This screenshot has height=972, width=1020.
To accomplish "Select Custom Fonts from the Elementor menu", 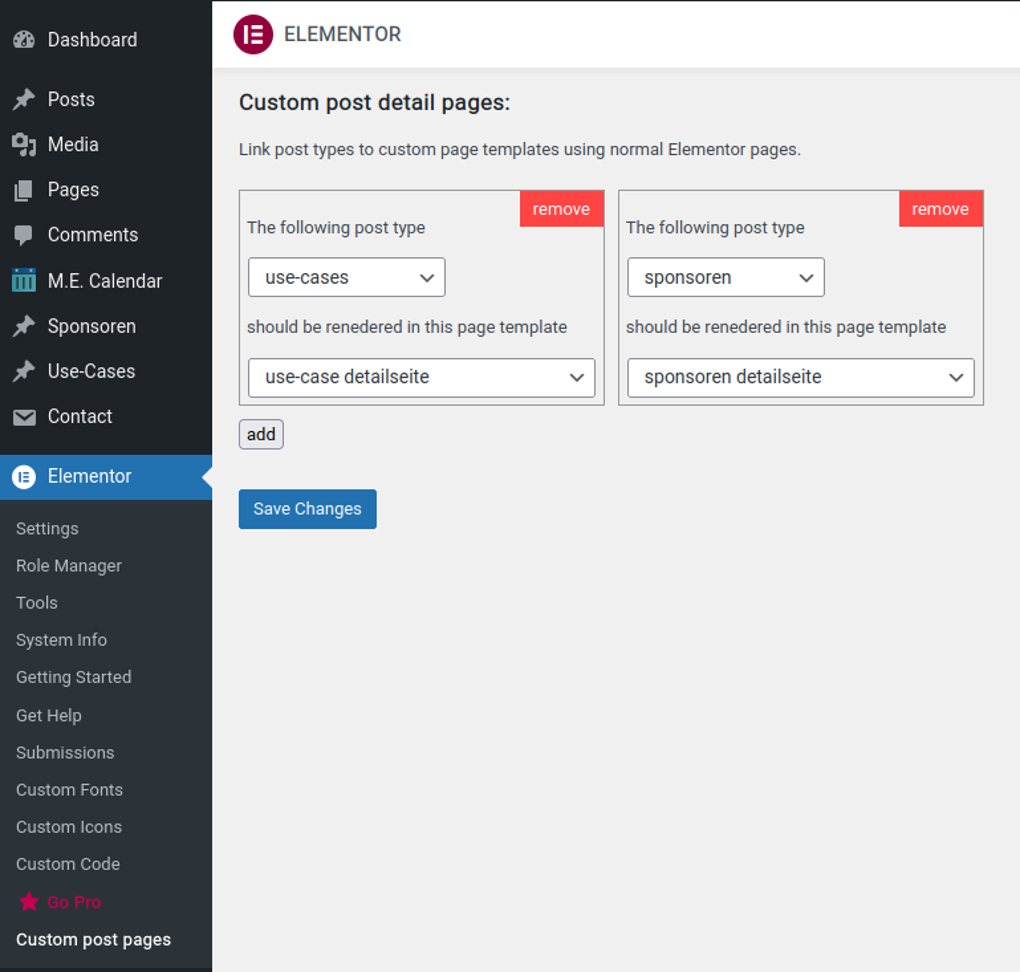I will click(x=69, y=790).
